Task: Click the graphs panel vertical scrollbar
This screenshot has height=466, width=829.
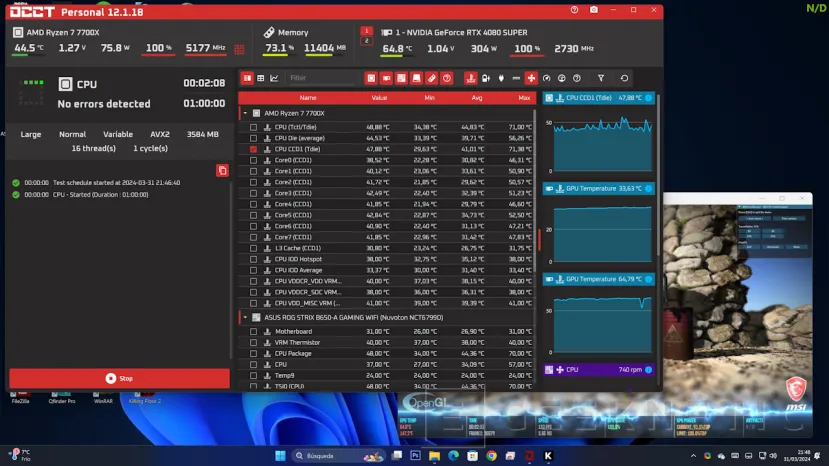Action: 658,175
